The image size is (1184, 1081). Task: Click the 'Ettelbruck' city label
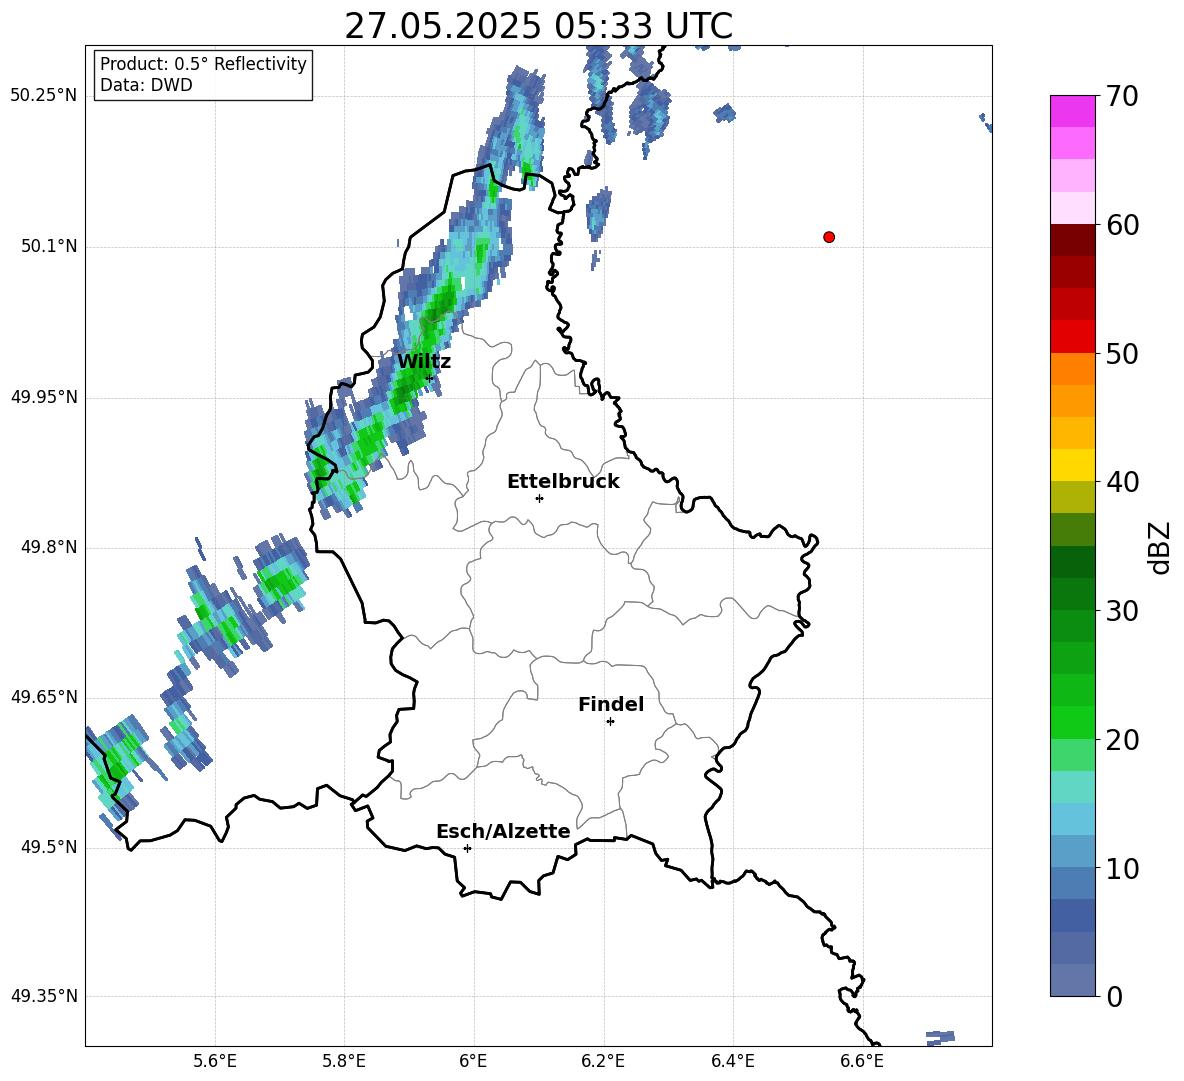pyautogui.click(x=563, y=482)
